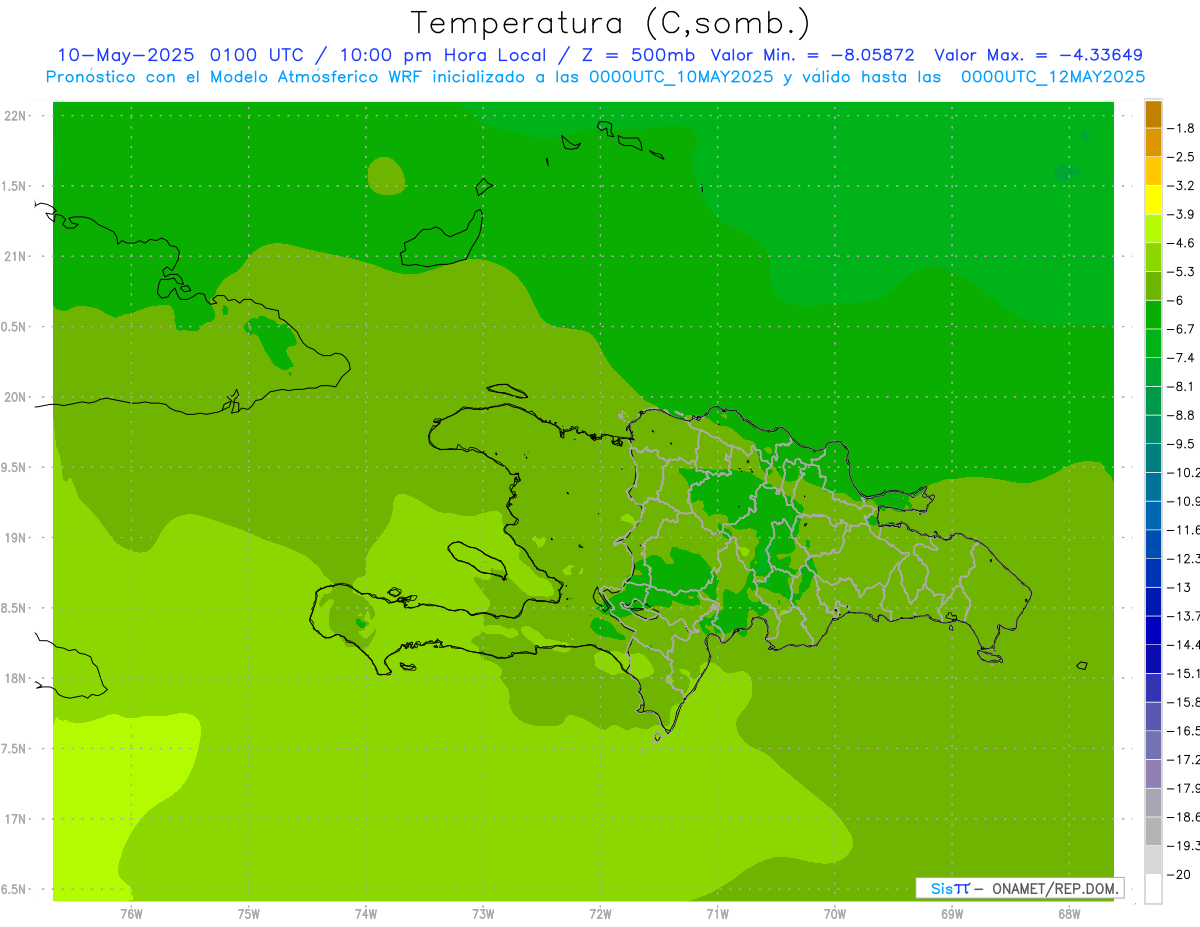The width and height of the screenshot is (1200, 927).
Task: Click the -14.4 colorbar value
Action: pyautogui.click(x=1182, y=644)
